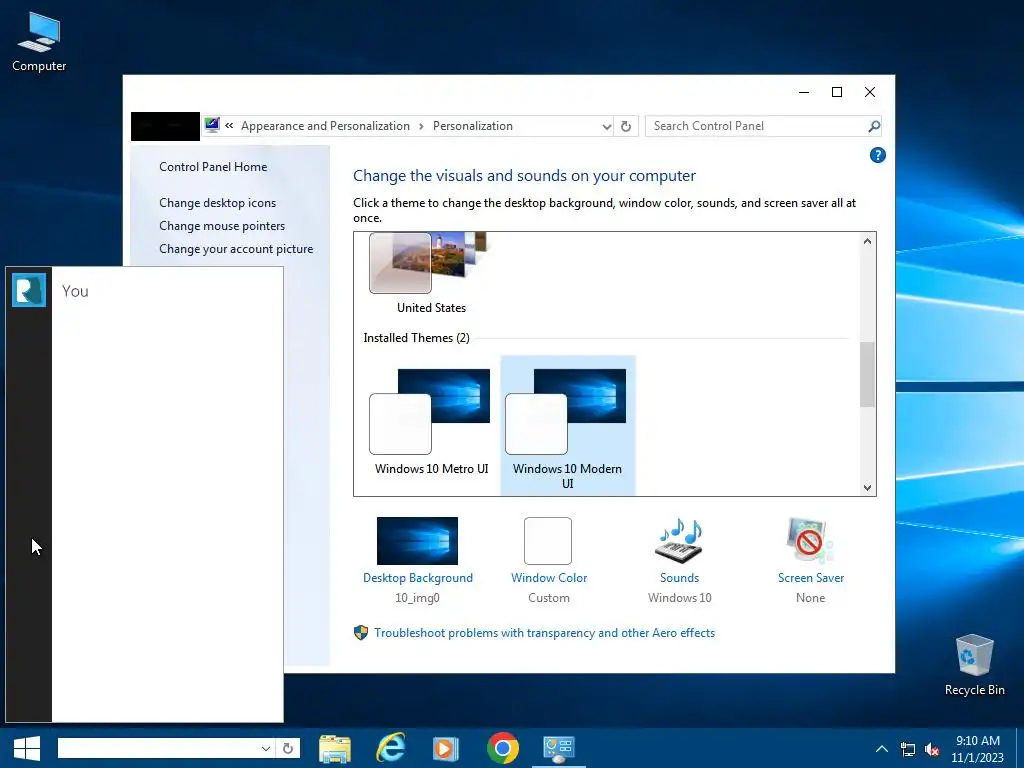Image resolution: width=1024 pixels, height=768 pixels.
Task: Open the Sounds keyboard-notes icon
Action: pos(679,541)
